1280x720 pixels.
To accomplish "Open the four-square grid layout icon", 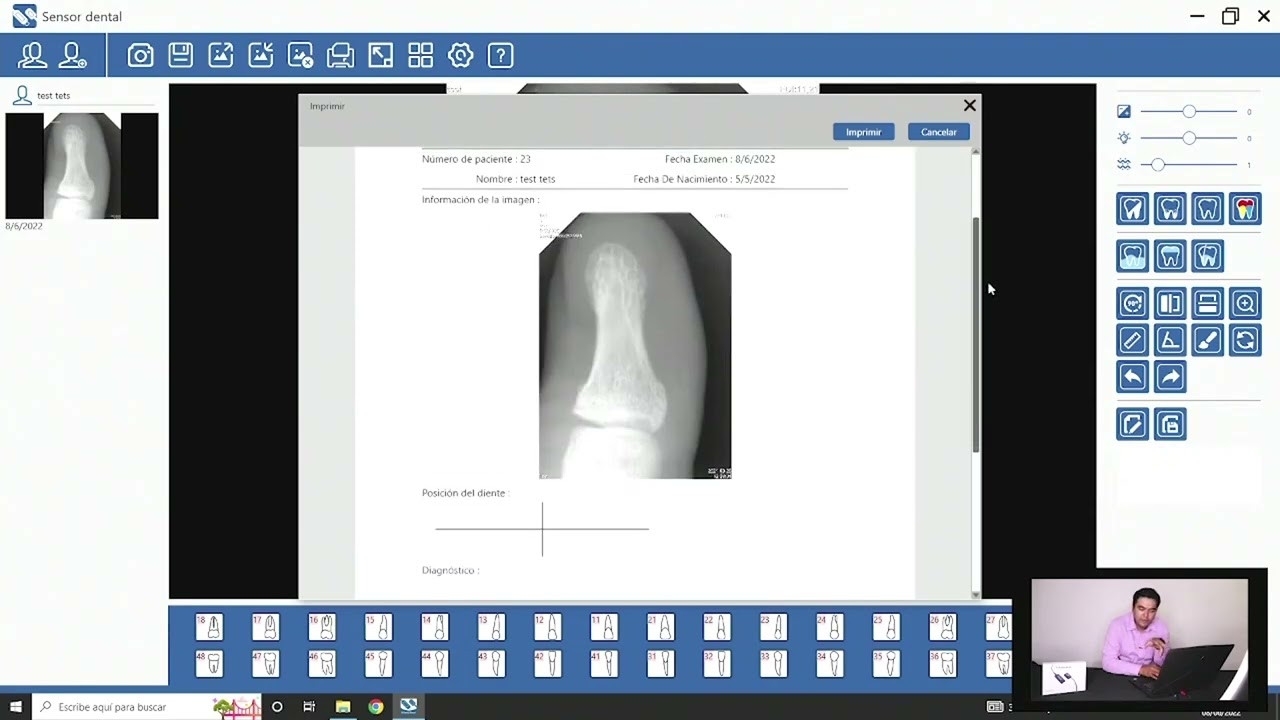I will [420, 55].
